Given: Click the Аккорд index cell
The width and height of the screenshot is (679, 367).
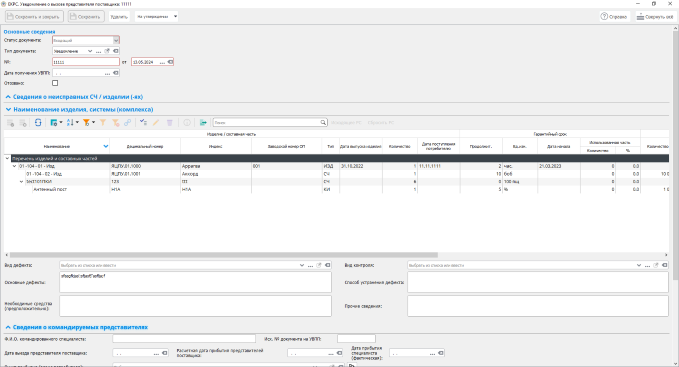Looking at the screenshot, I should coord(216,174).
